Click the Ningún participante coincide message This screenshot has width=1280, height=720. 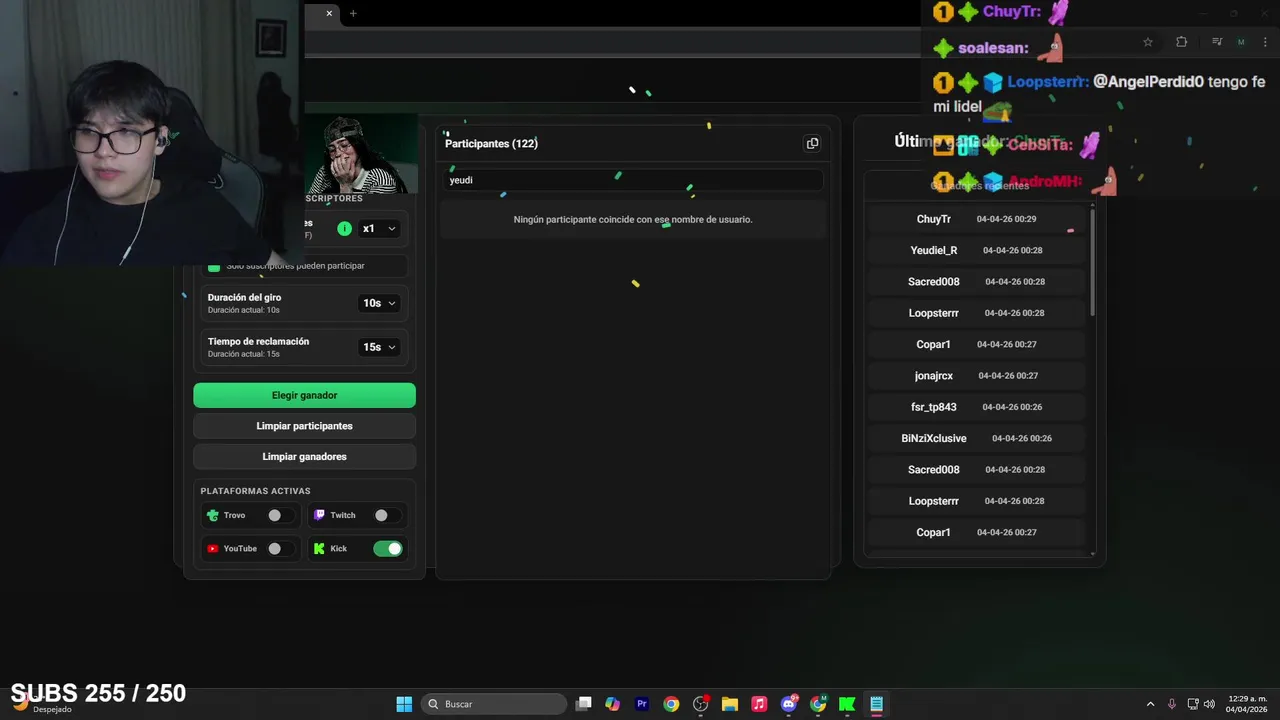tap(633, 219)
